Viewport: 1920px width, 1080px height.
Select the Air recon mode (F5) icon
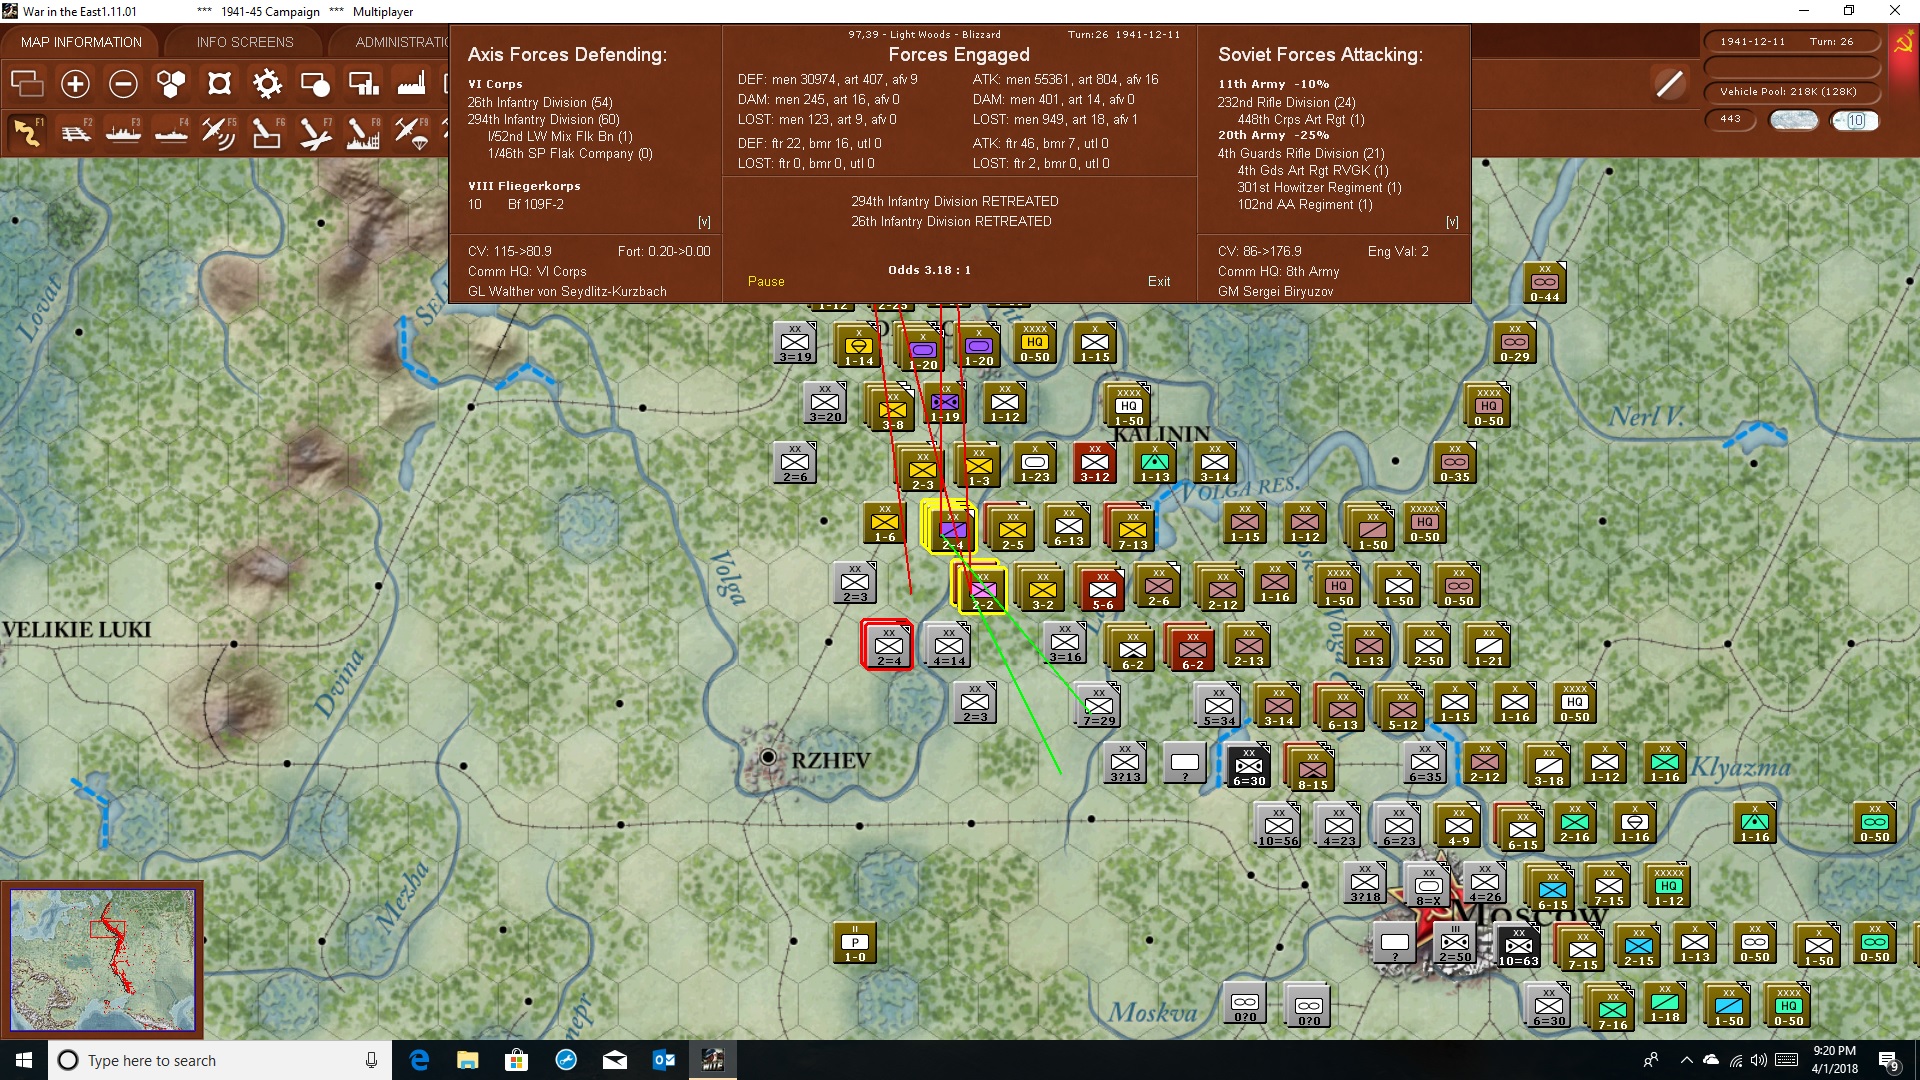219,132
